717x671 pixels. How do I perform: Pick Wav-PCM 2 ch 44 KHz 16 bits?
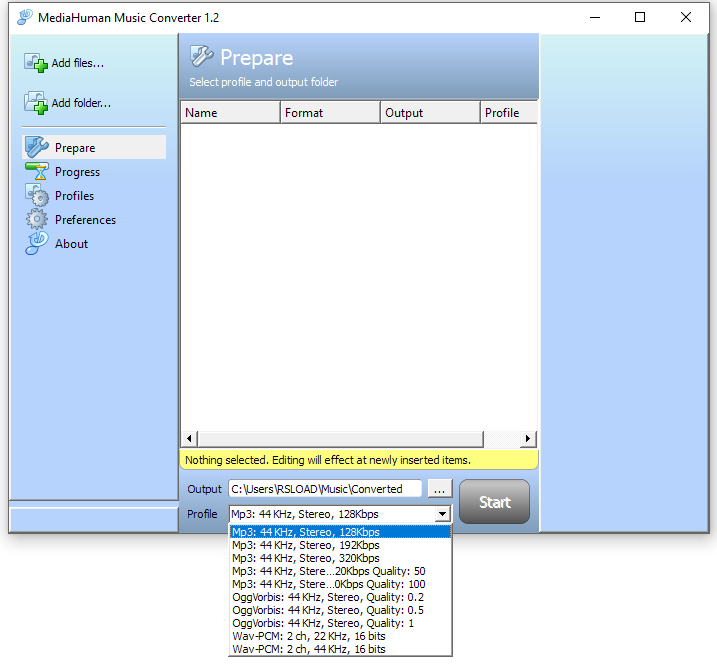coord(340,649)
